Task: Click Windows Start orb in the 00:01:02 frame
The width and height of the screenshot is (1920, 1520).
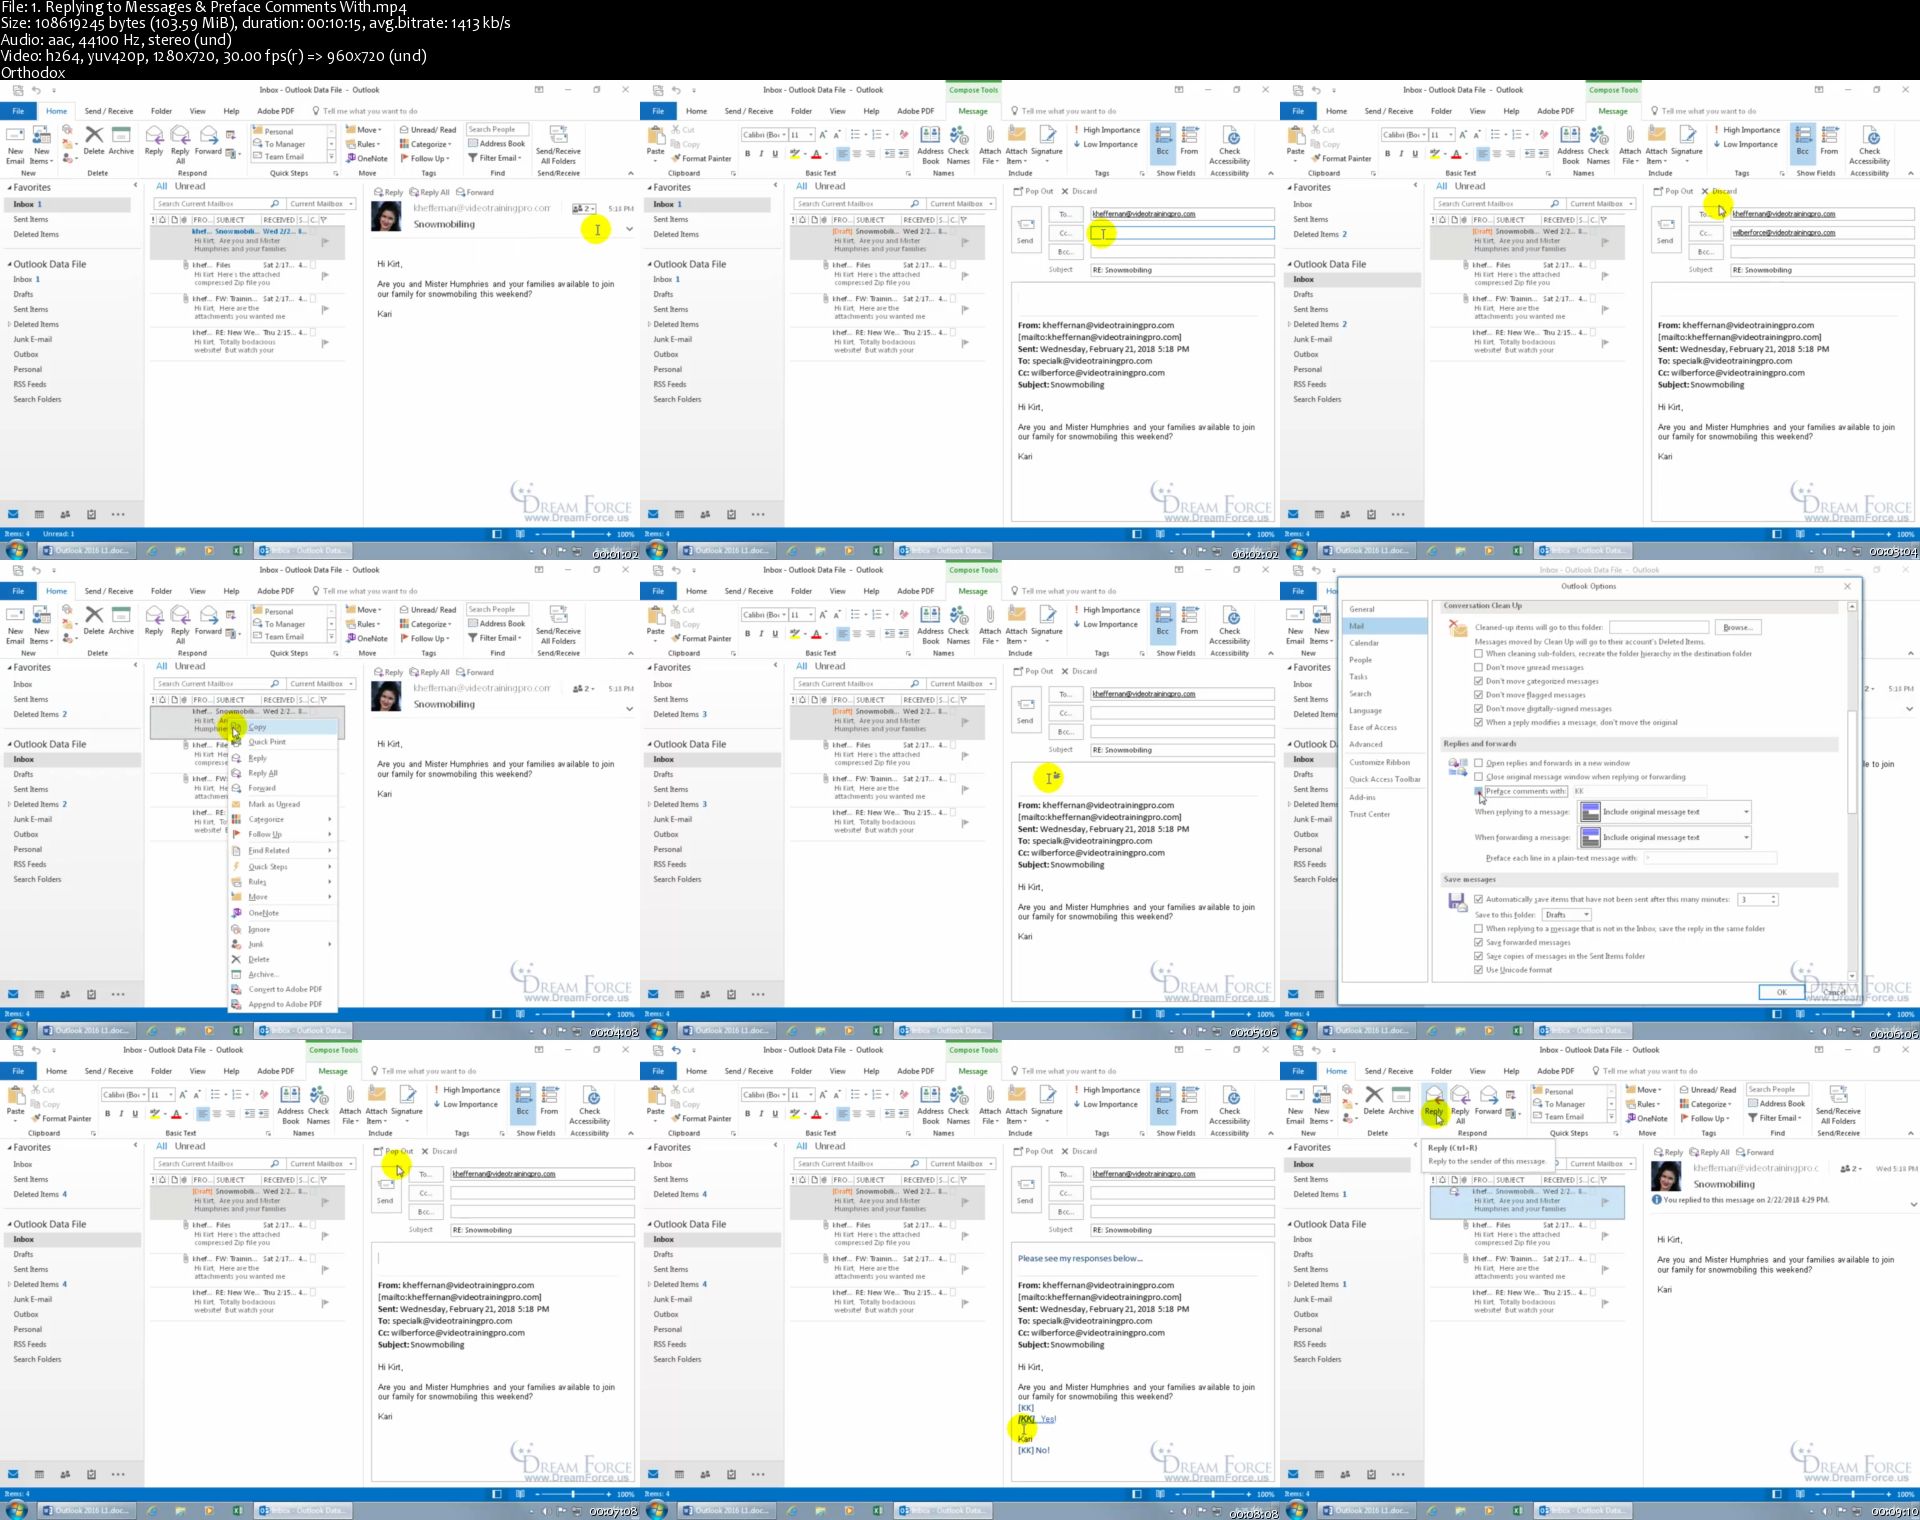Action: point(16,551)
